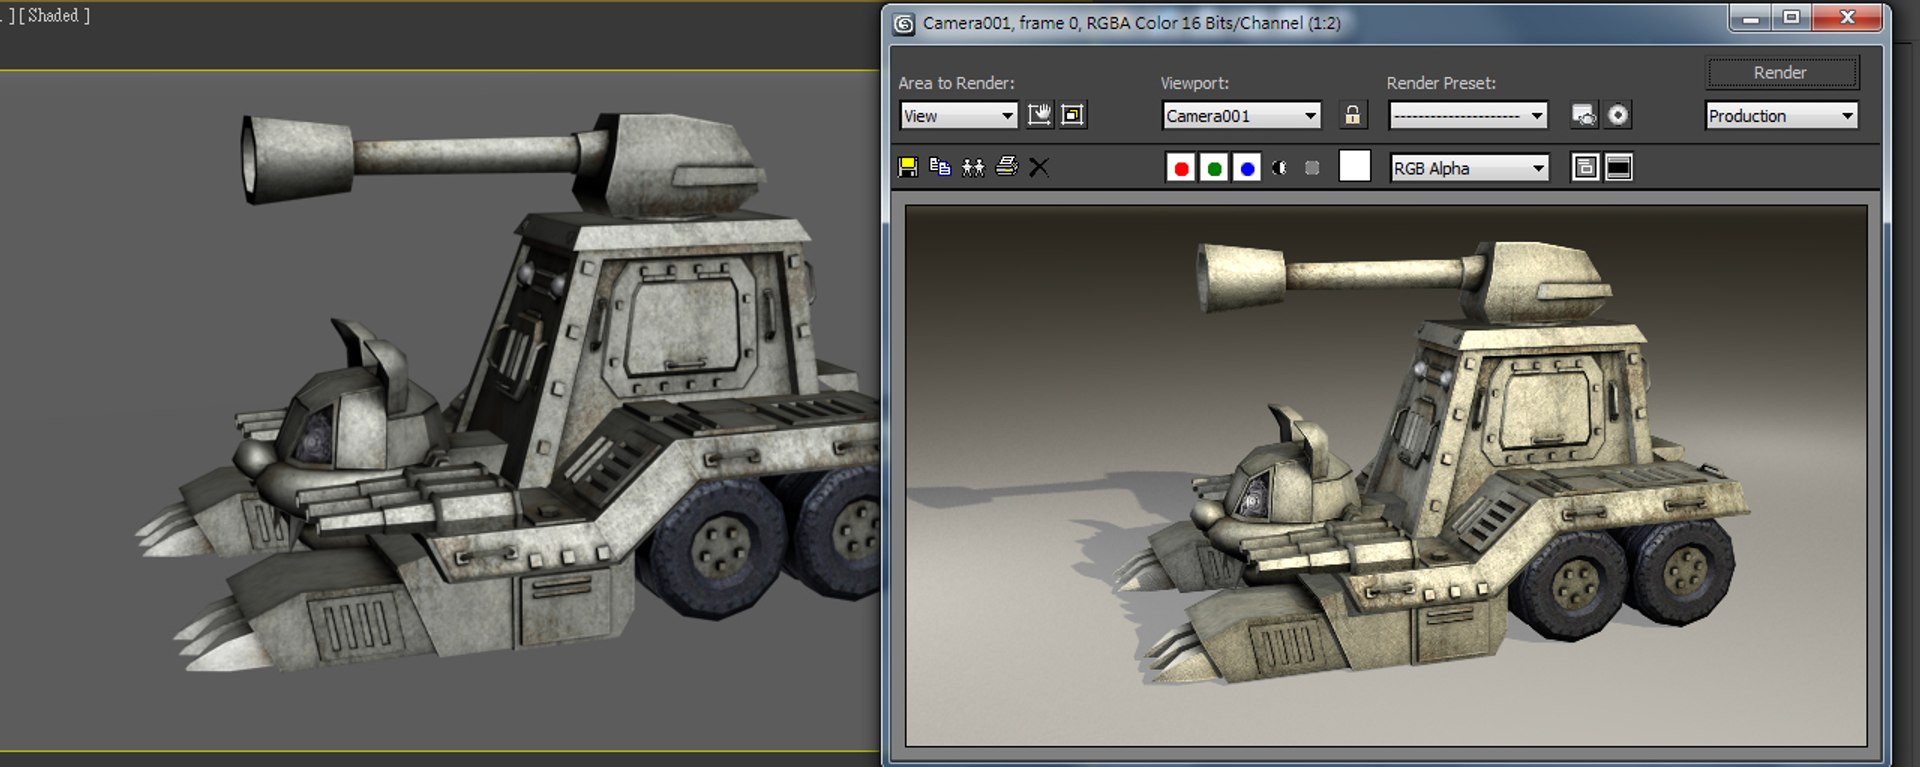Screen dimensions: 1920x767
Task: Open the Environment and Effects dialog icon
Action: coord(1618,115)
